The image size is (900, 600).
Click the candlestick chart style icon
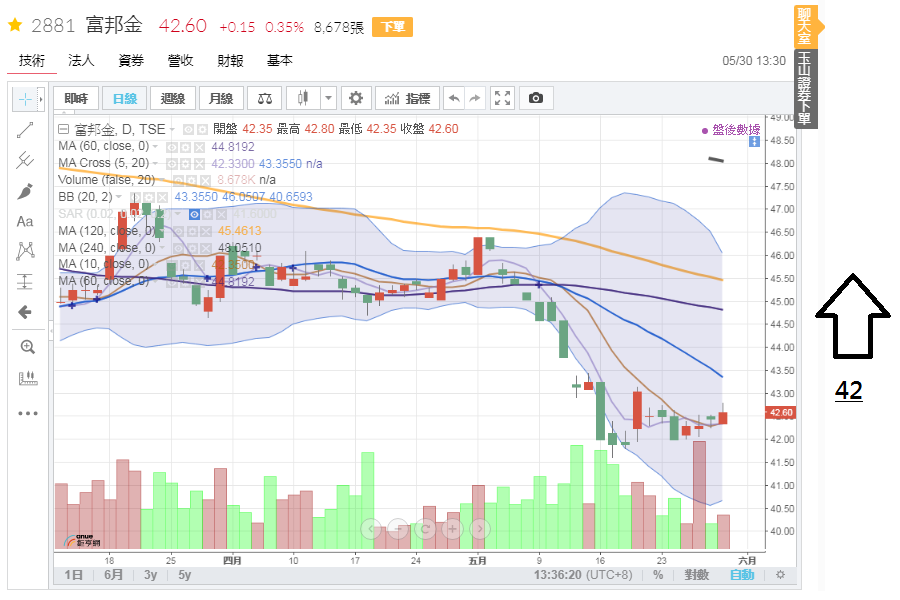click(303, 98)
